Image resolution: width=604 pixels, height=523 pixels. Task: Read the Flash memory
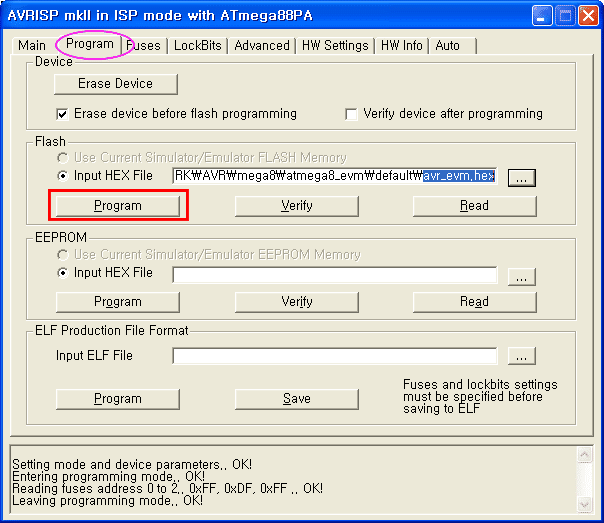(475, 206)
